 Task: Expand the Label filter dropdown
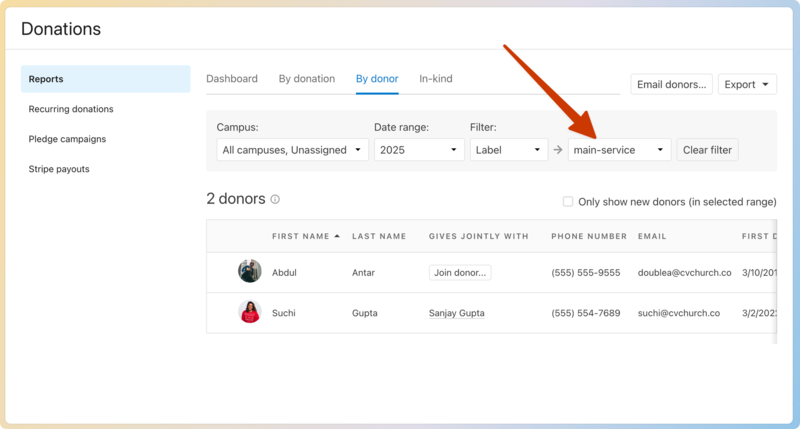[x=508, y=150]
